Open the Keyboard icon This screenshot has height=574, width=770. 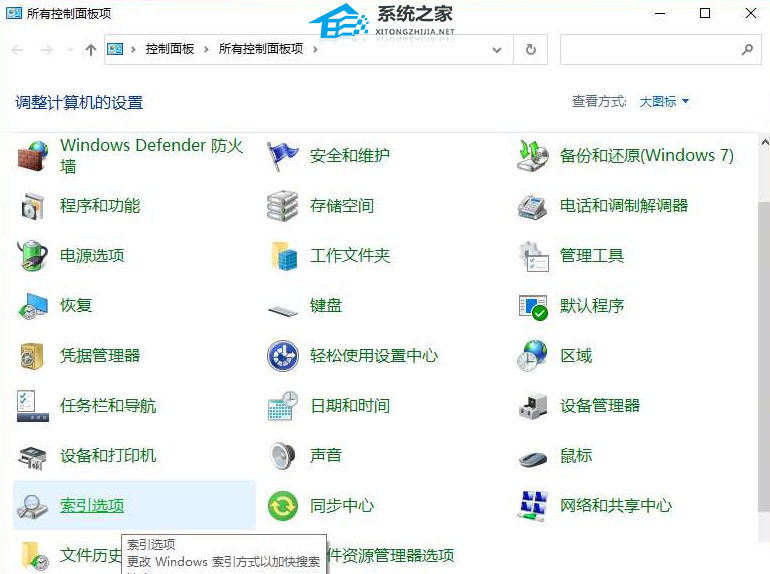coord(283,310)
